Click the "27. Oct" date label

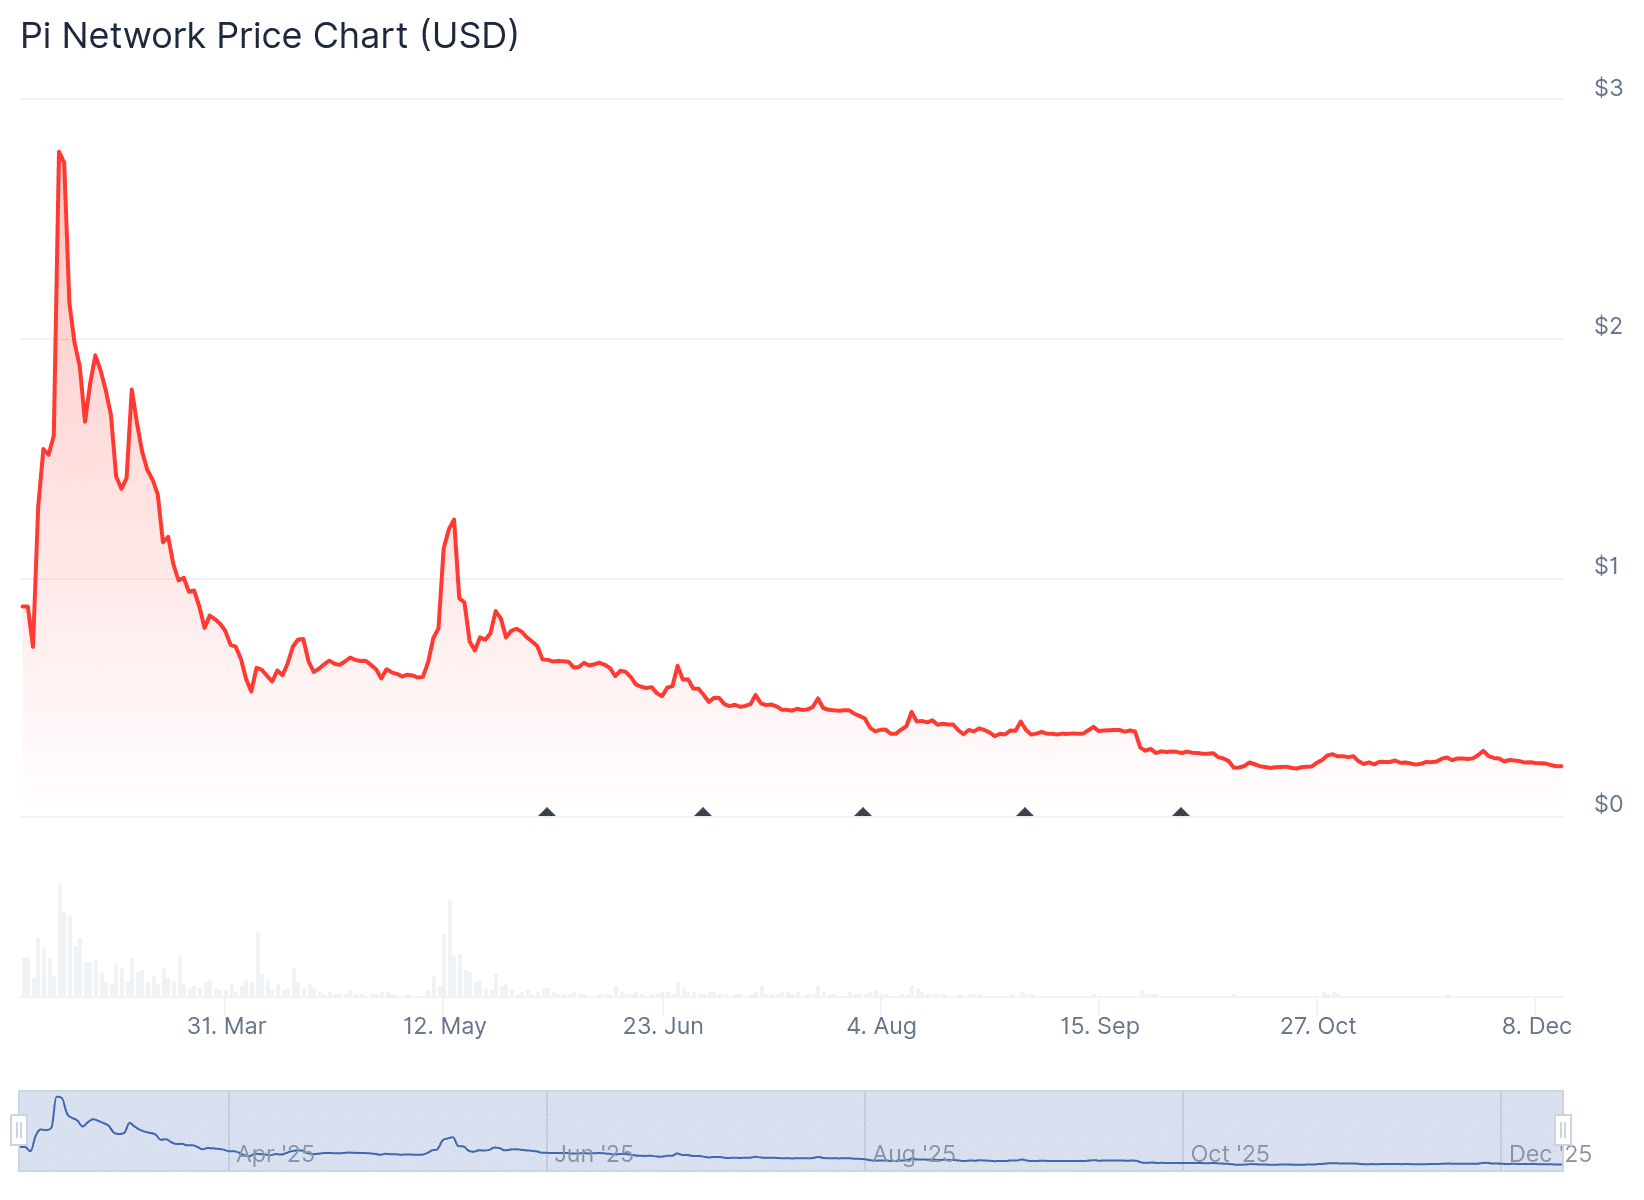(1318, 1026)
